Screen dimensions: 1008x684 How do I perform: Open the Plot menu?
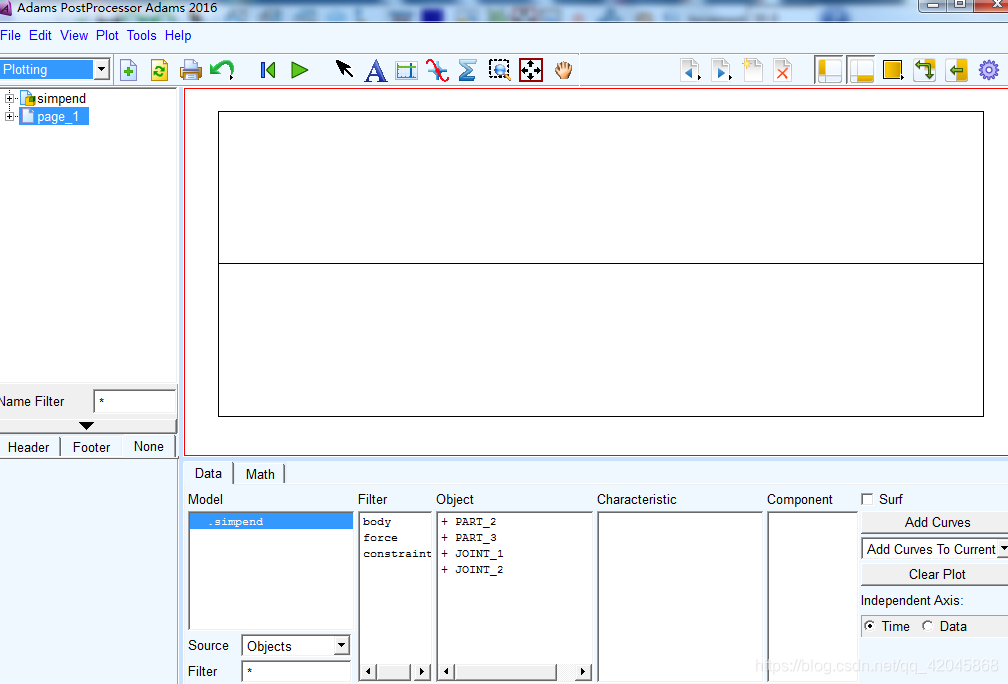click(107, 35)
